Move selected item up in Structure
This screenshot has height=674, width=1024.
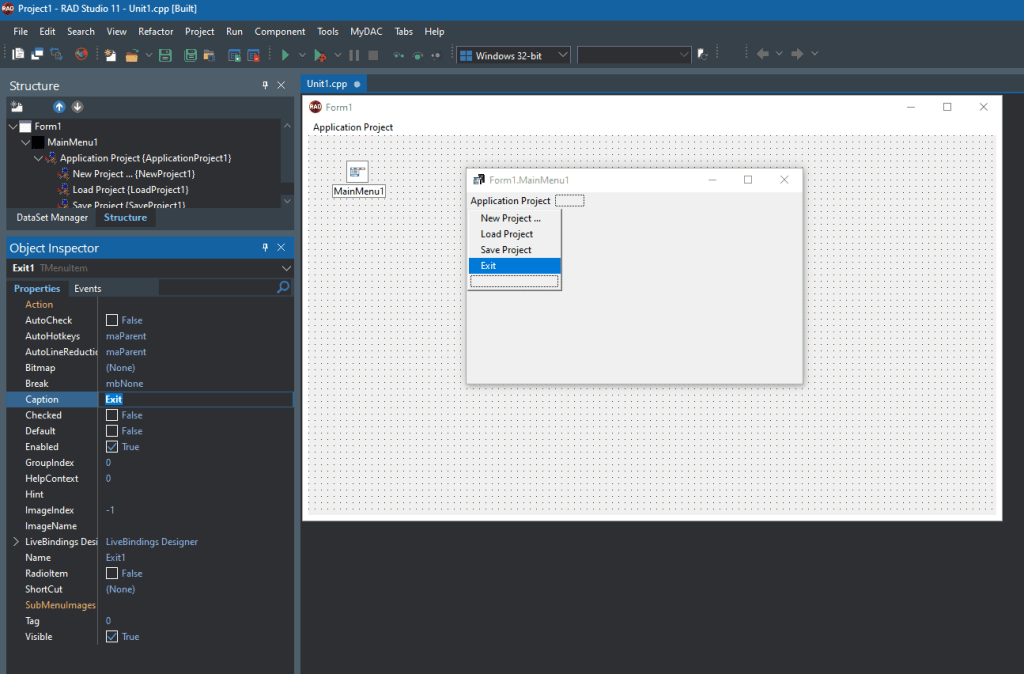point(59,106)
